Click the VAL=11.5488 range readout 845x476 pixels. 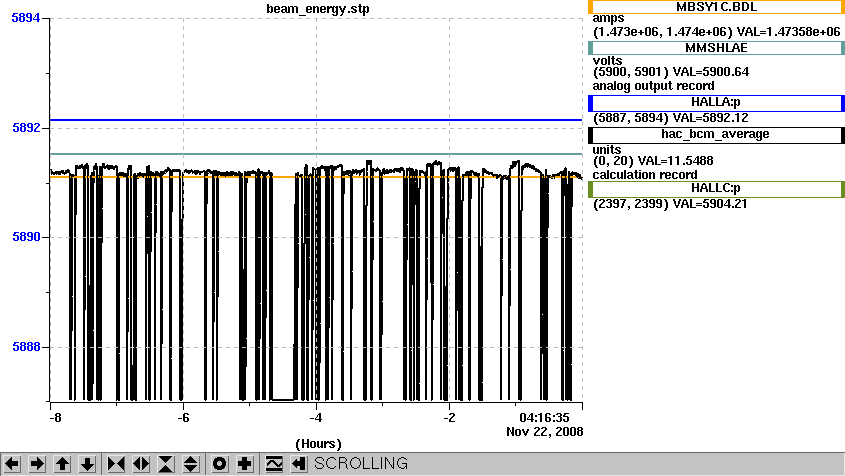coord(653,161)
